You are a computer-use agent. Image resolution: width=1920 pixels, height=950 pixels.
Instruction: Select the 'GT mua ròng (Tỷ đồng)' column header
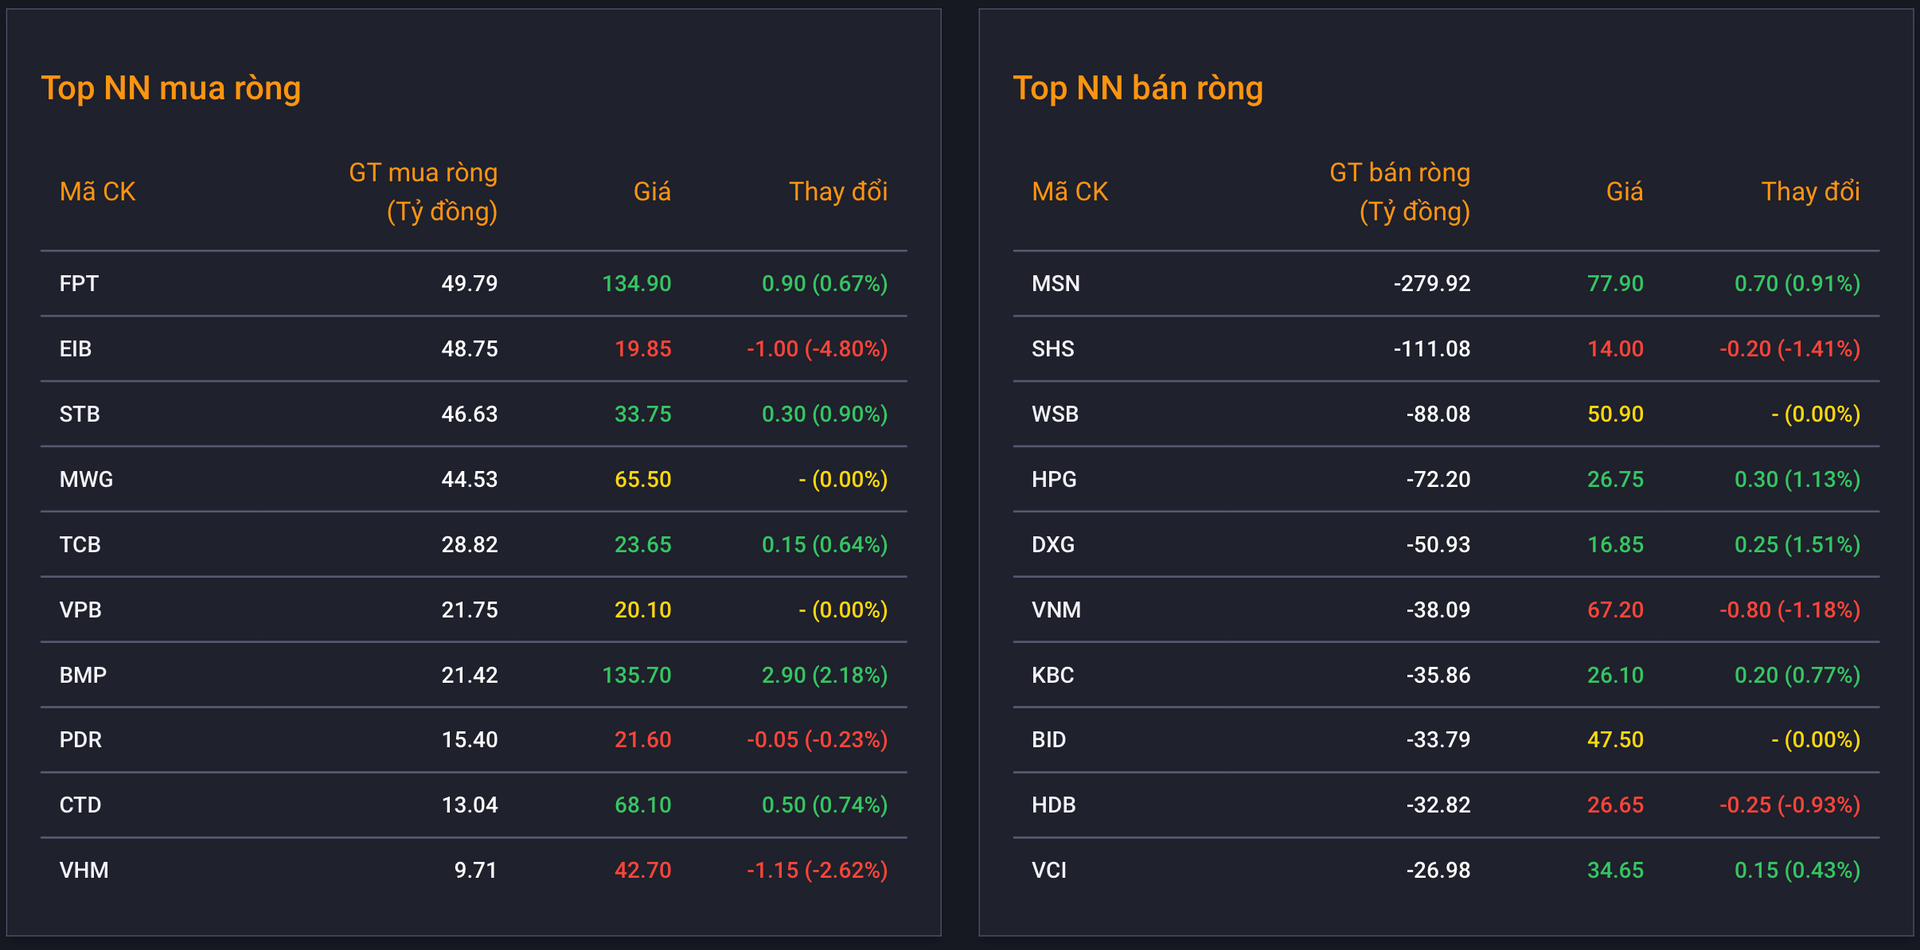pos(423,192)
